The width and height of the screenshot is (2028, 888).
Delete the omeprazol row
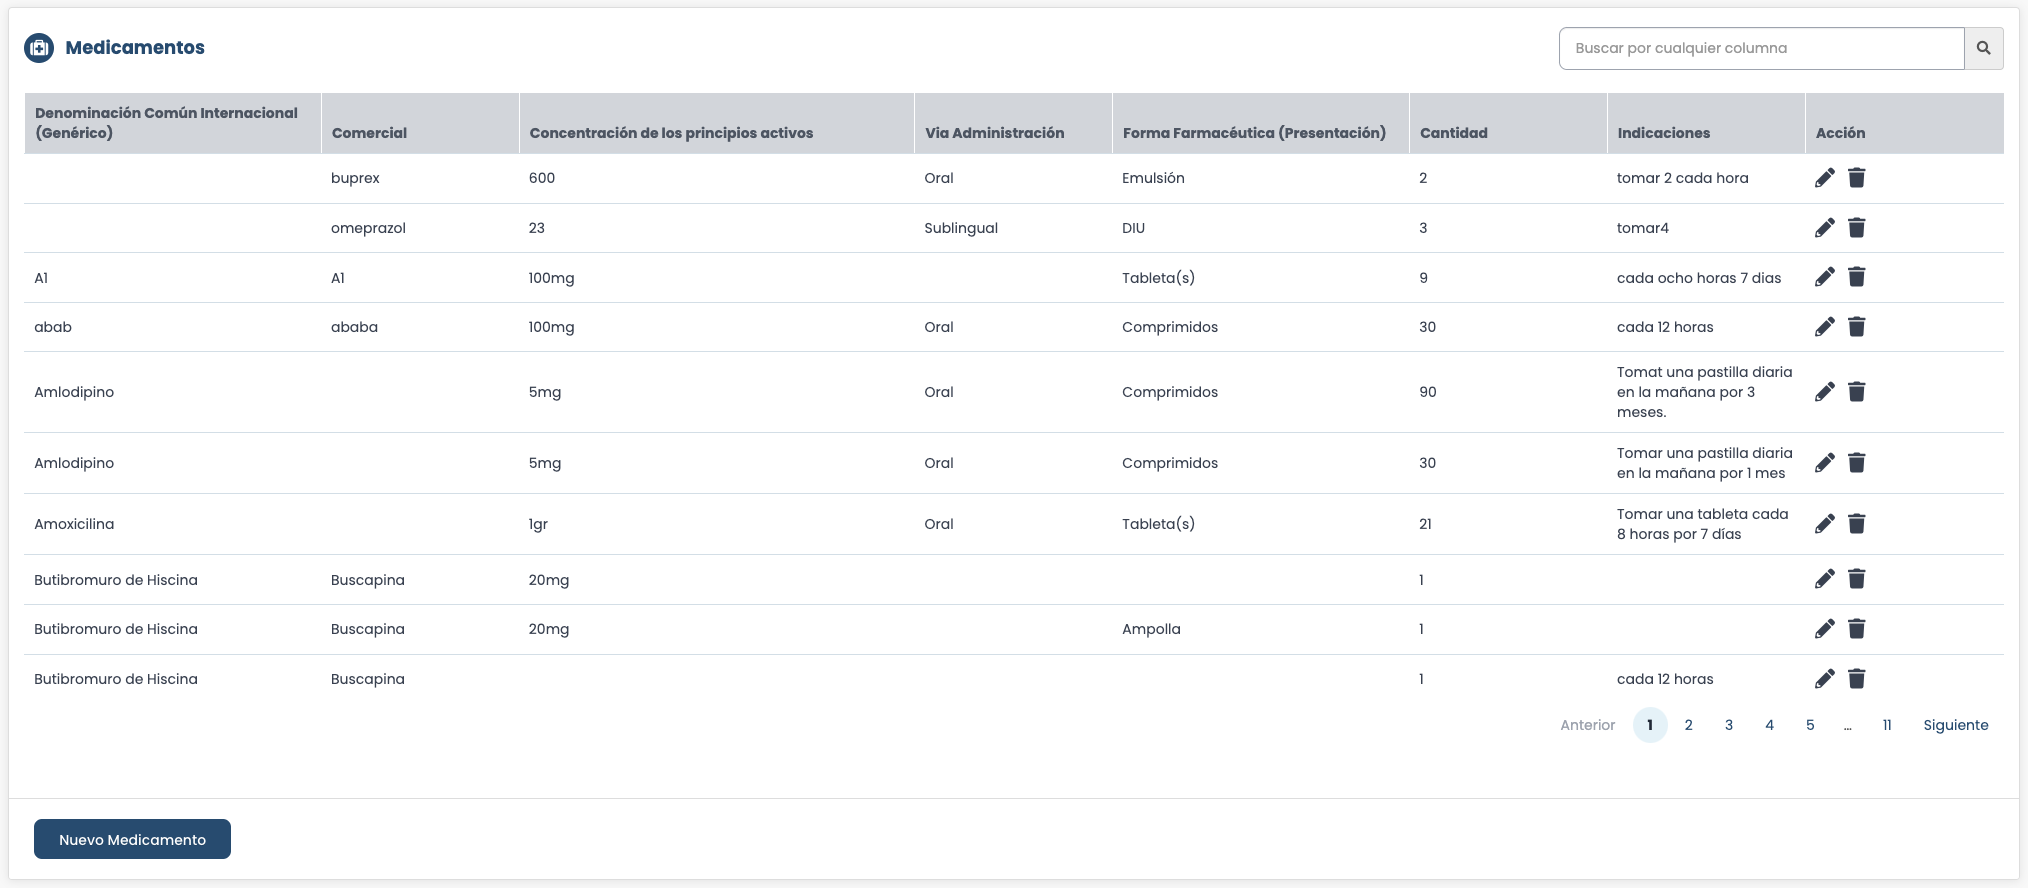pyautogui.click(x=1857, y=228)
